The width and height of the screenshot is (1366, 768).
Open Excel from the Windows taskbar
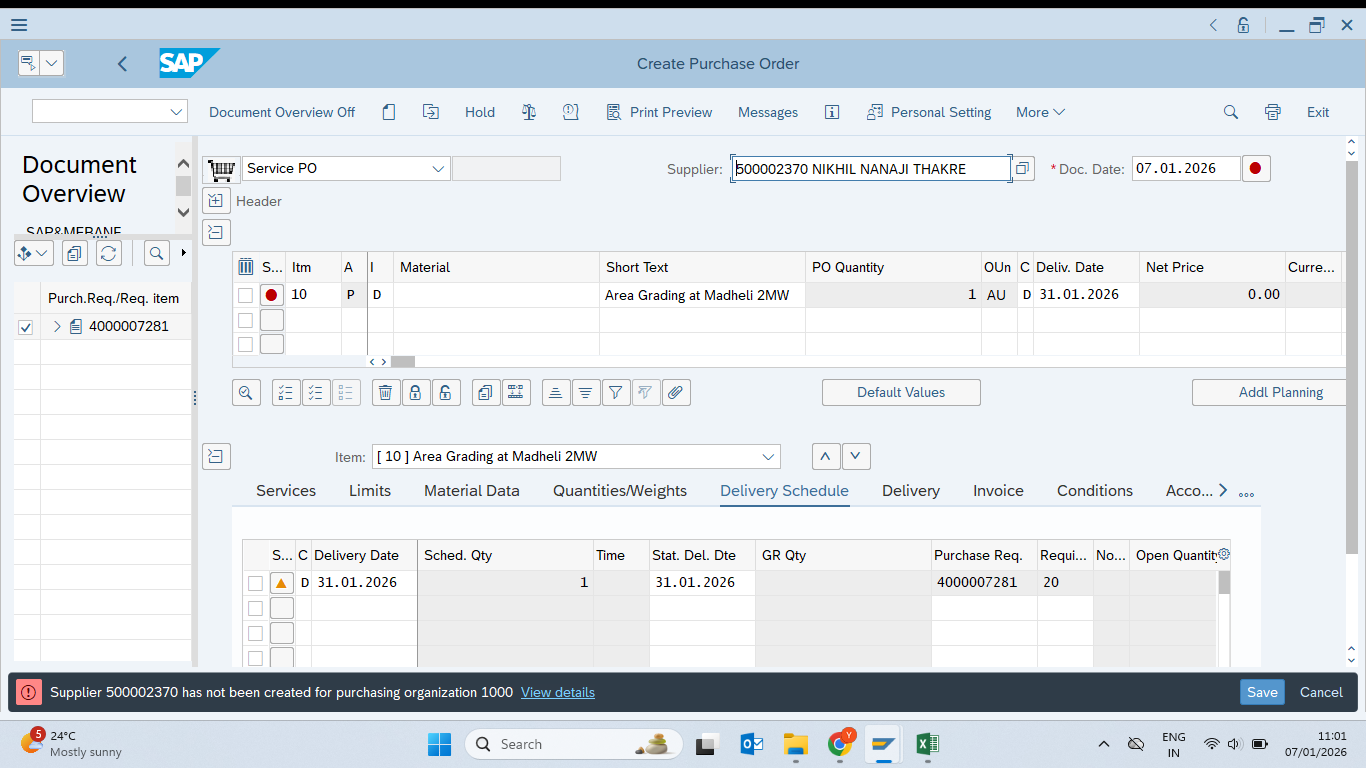927,744
